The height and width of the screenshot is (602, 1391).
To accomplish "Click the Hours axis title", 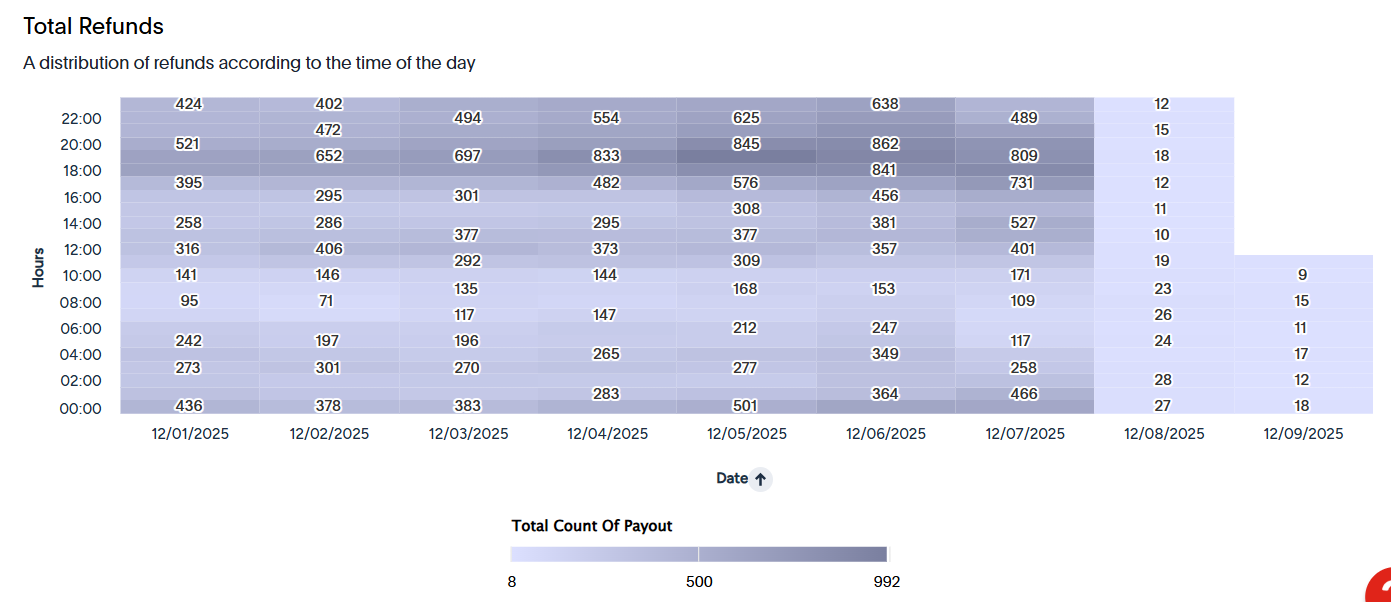I will tap(38, 268).
